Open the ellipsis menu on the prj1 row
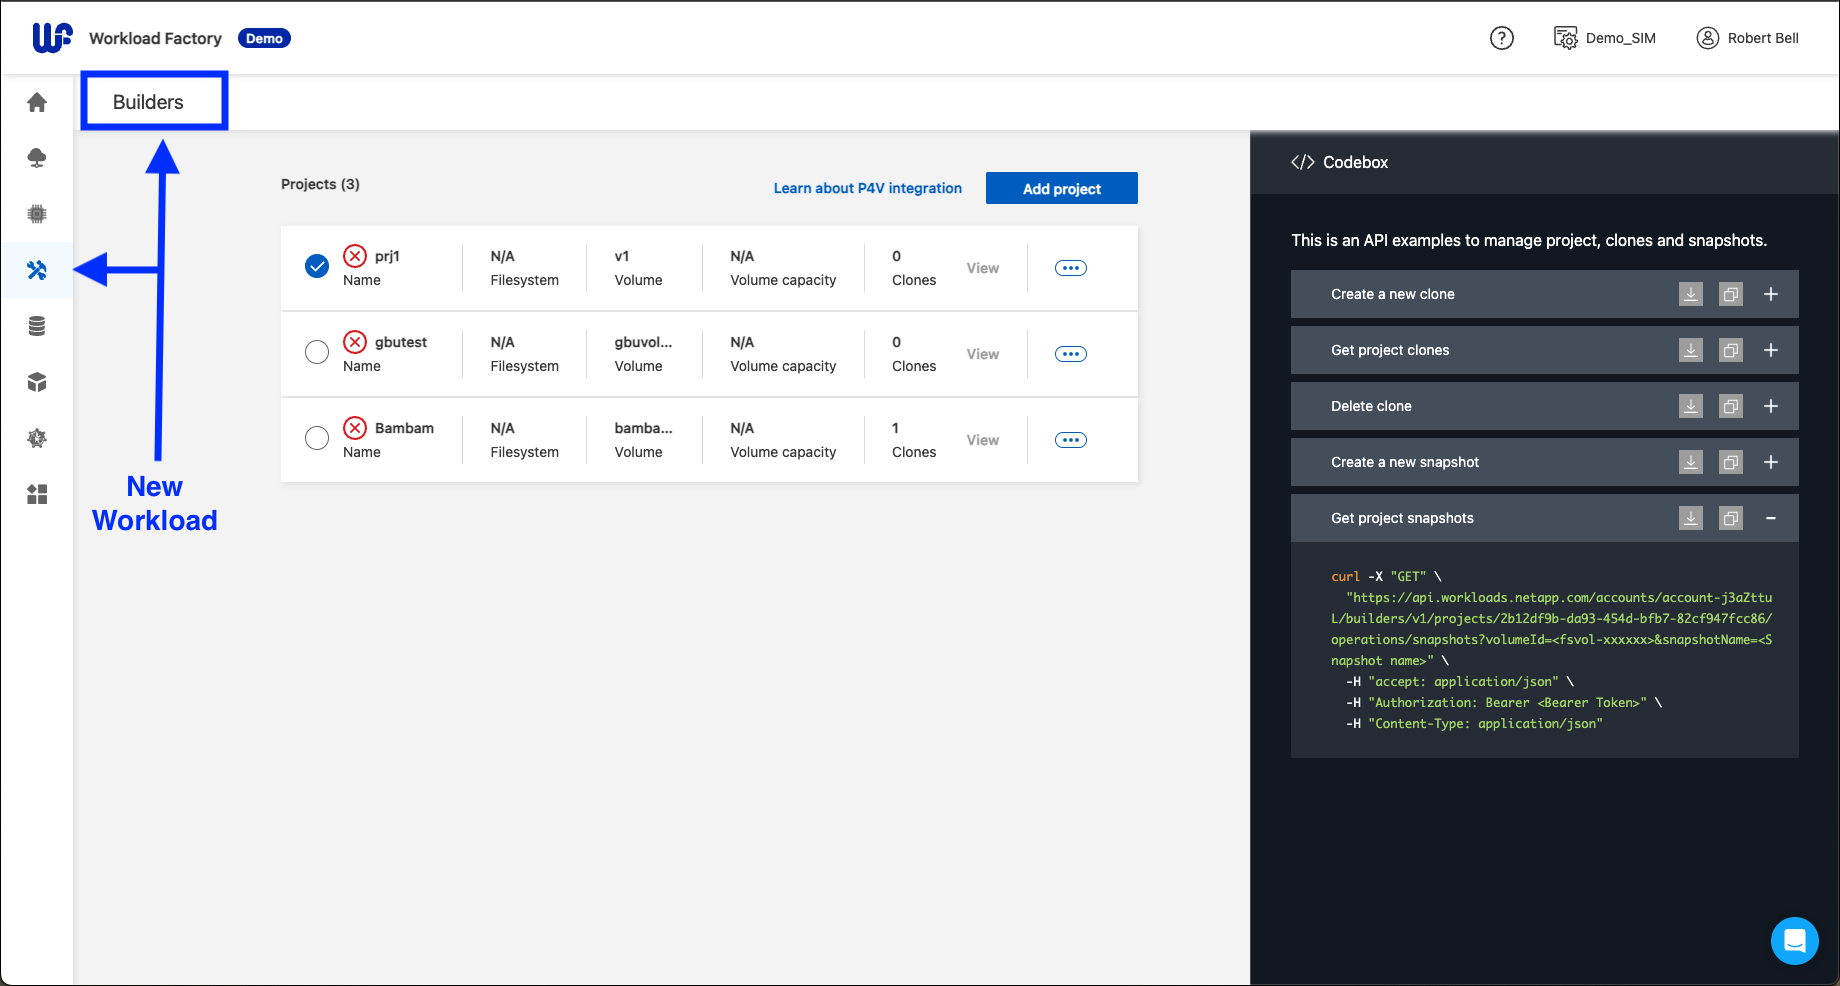The image size is (1840, 986). pos(1070,267)
